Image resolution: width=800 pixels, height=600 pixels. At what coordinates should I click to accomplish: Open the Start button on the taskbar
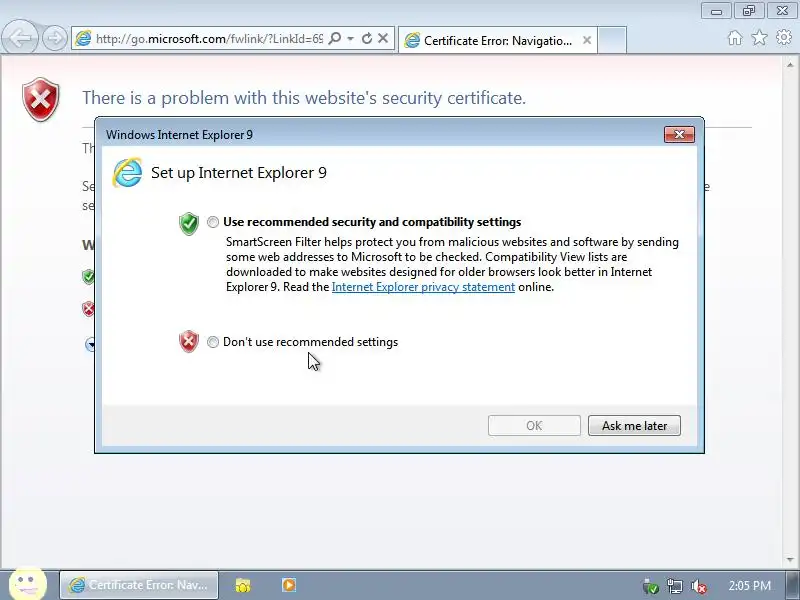[28, 584]
